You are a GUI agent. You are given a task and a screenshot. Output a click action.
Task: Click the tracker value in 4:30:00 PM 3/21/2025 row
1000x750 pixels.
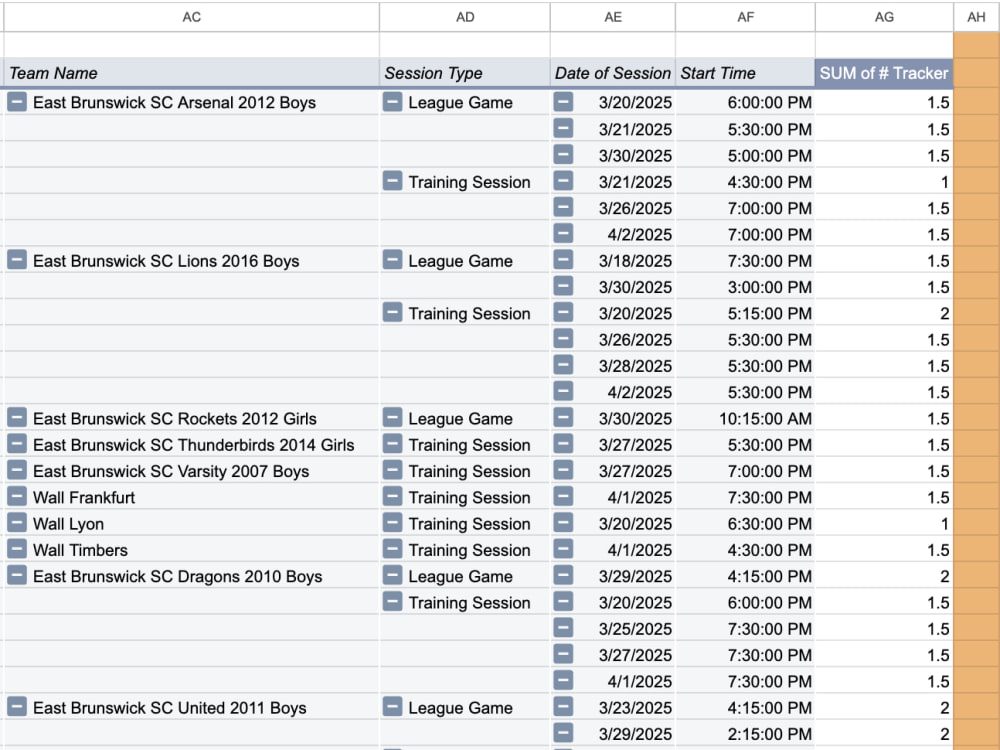click(885, 182)
